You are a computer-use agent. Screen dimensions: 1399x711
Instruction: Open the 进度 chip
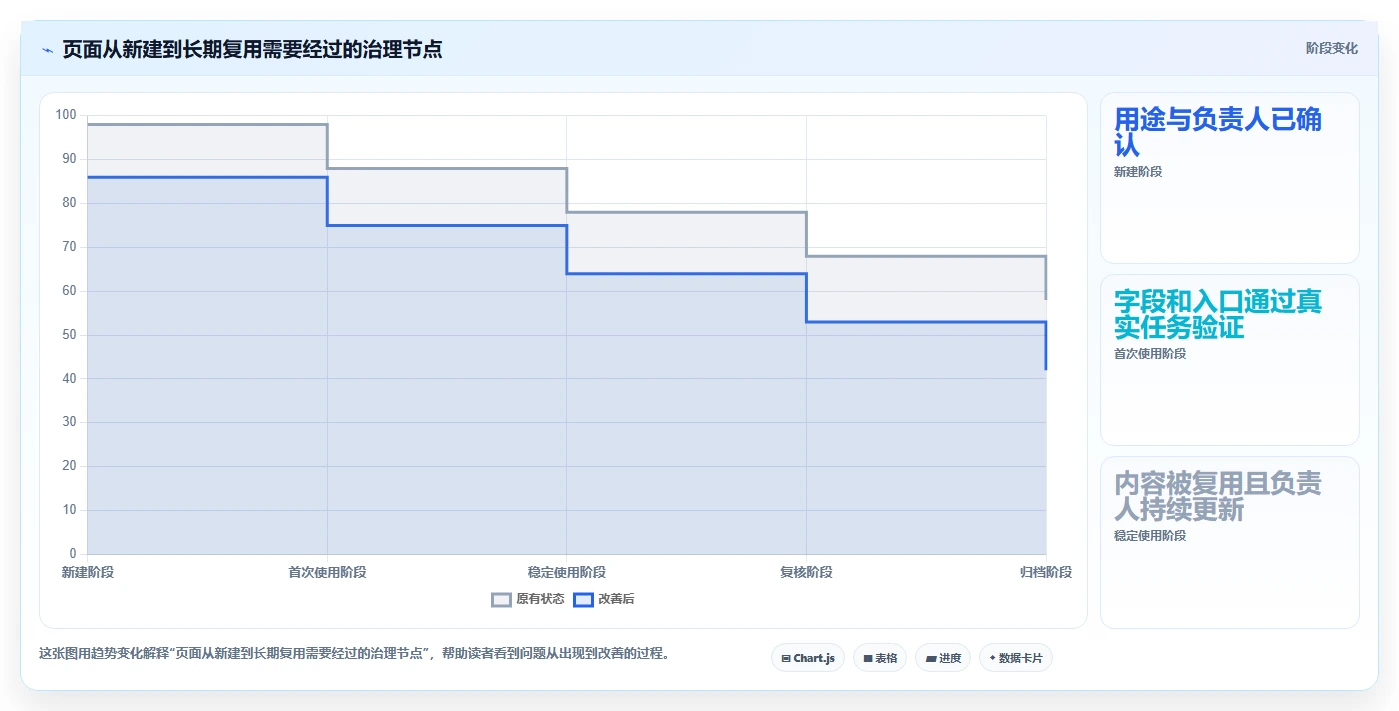(943, 658)
